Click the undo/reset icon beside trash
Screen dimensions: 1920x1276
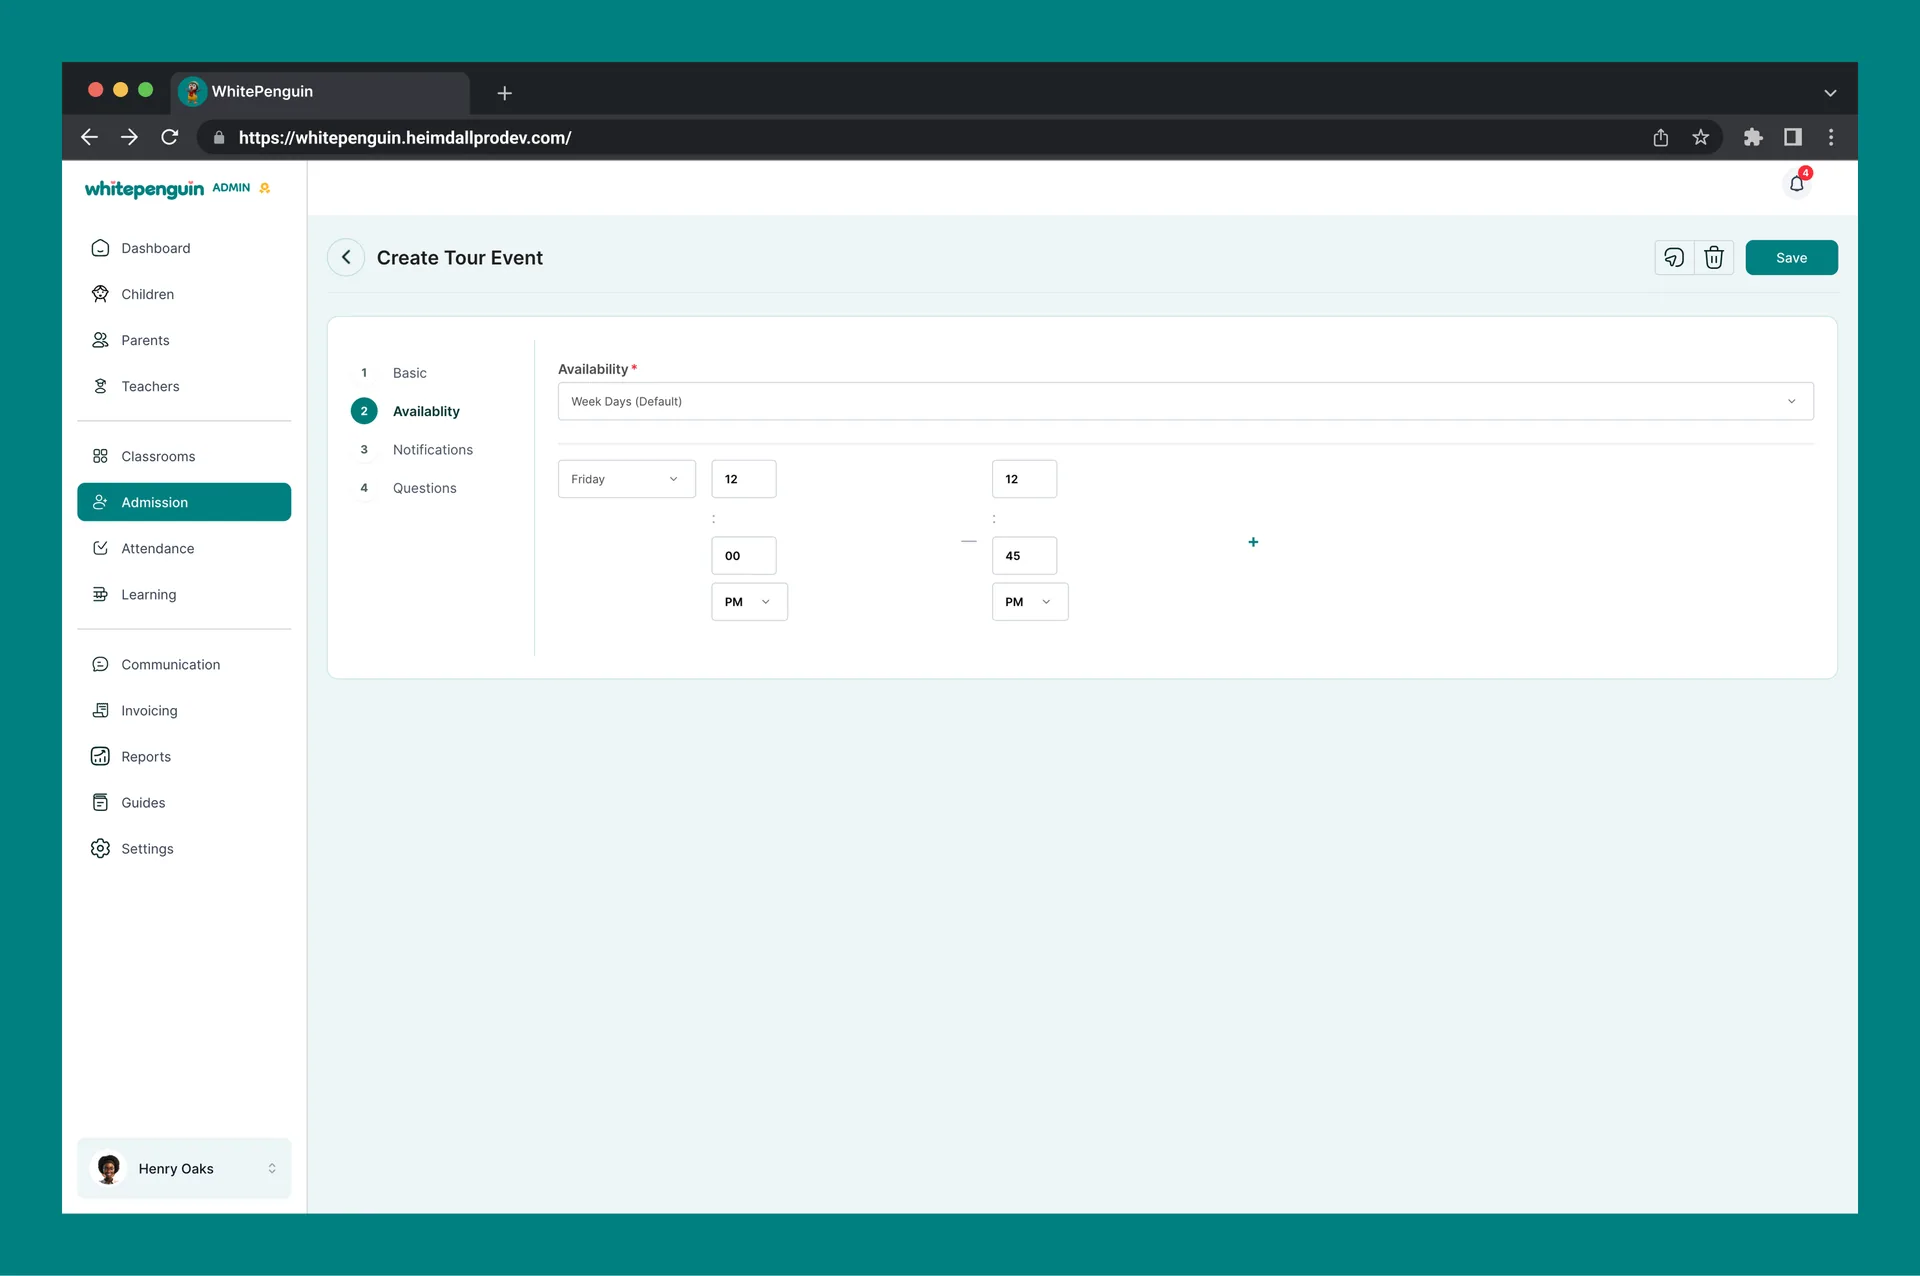1674,258
